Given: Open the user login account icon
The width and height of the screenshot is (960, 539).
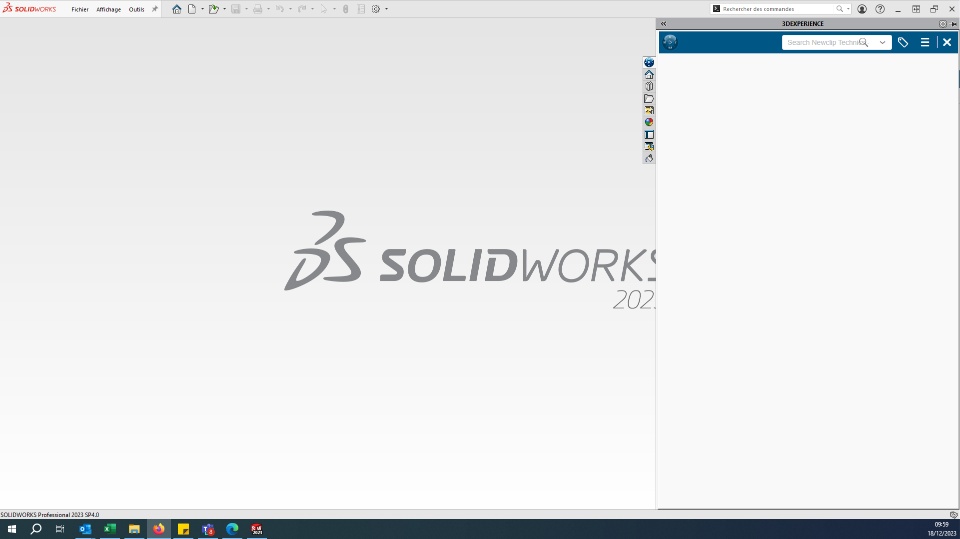Looking at the screenshot, I should pos(862,9).
